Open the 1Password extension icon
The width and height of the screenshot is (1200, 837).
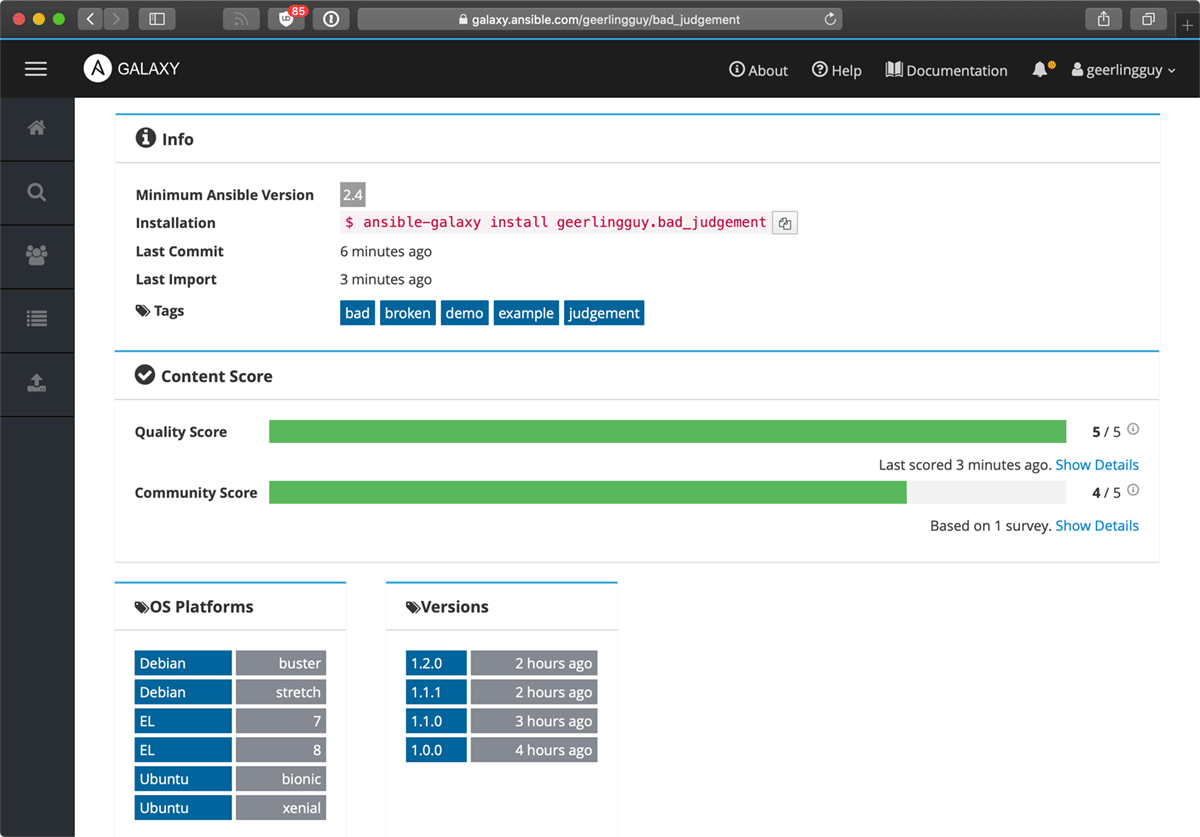pyautogui.click(x=331, y=19)
